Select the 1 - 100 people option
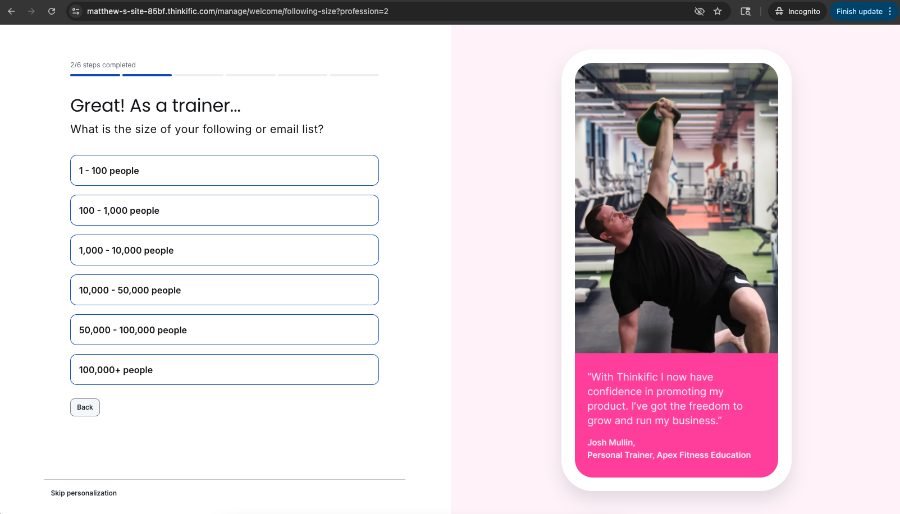This screenshot has height=514, width=900. coord(224,170)
